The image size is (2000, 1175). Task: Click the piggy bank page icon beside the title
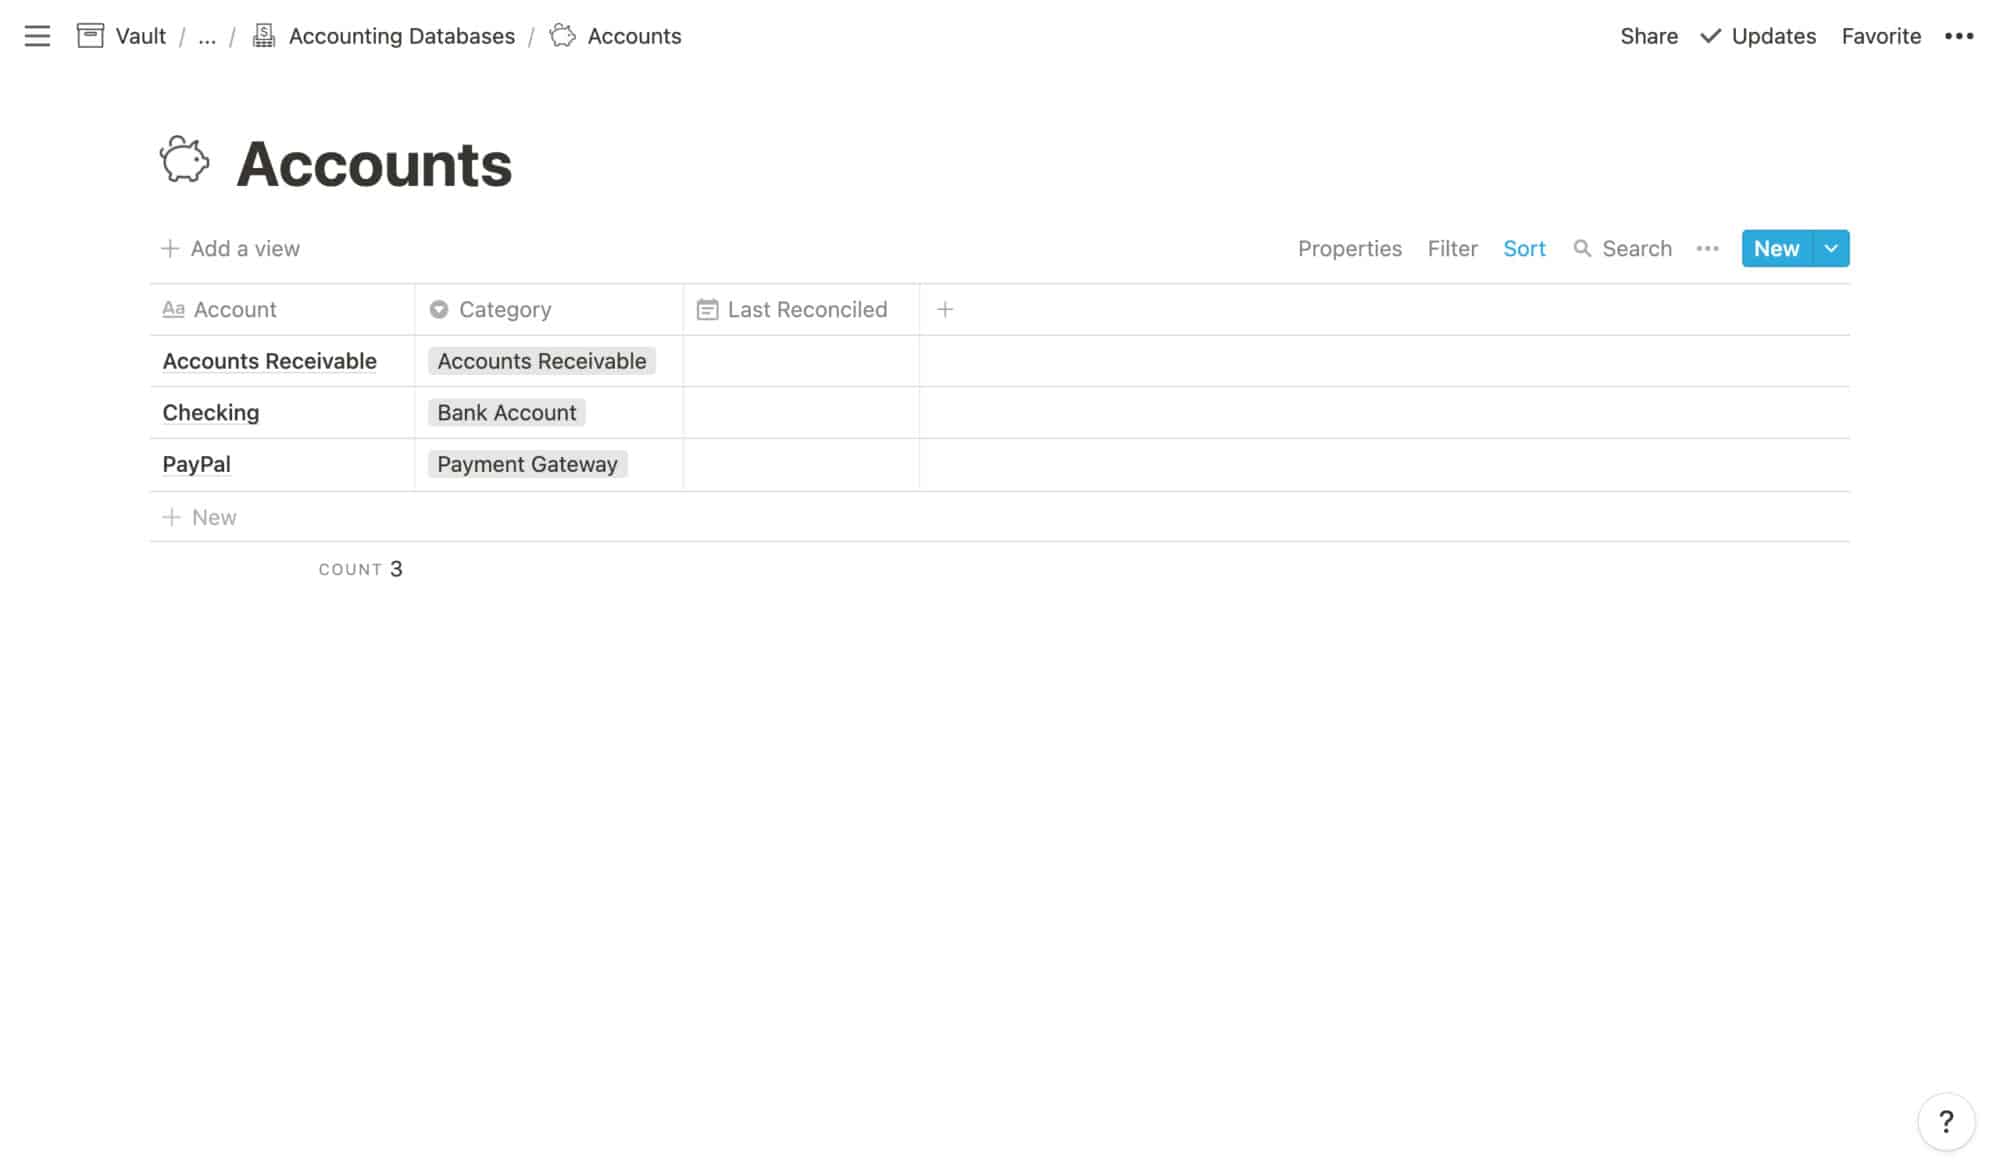[185, 160]
